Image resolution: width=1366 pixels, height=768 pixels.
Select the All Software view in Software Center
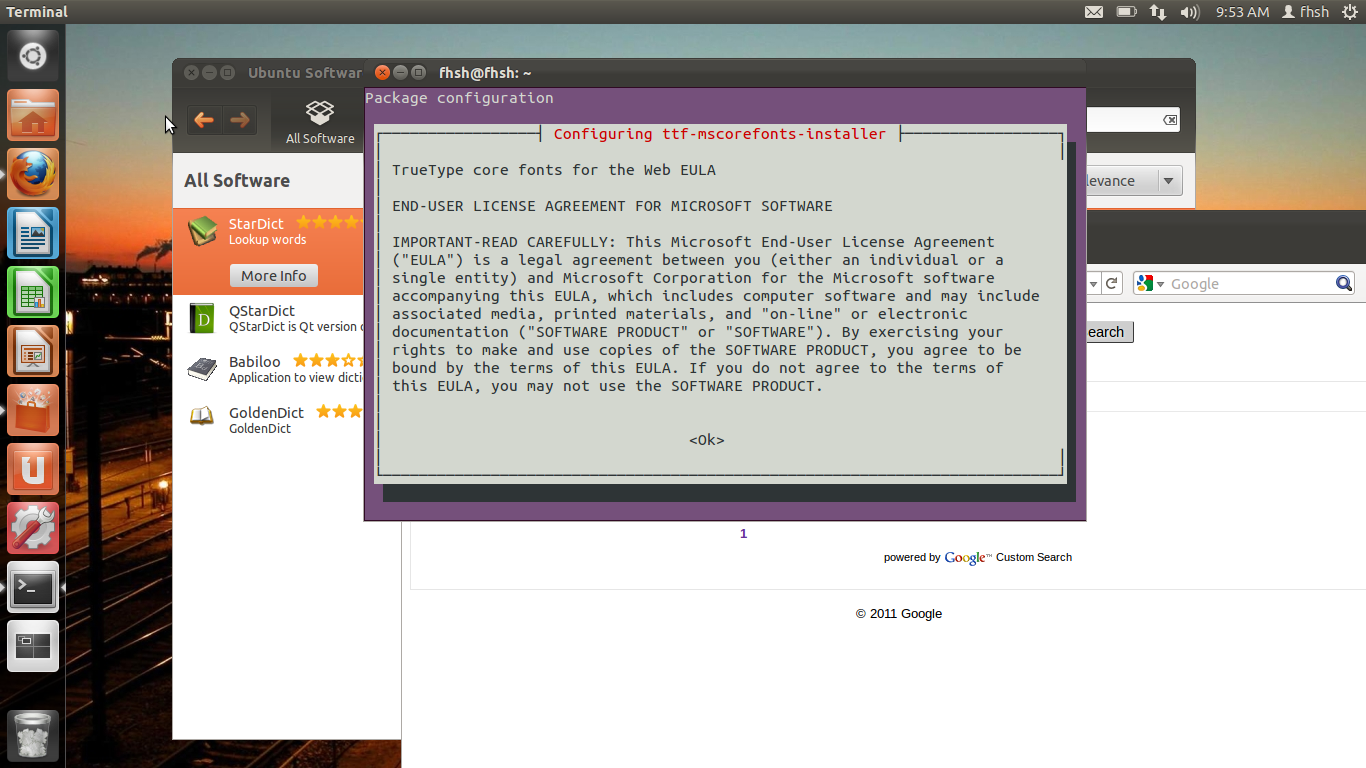click(320, 123)
